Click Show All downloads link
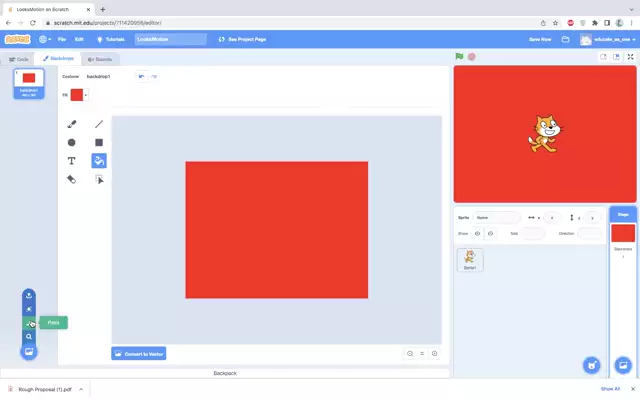 click(610, 389)
